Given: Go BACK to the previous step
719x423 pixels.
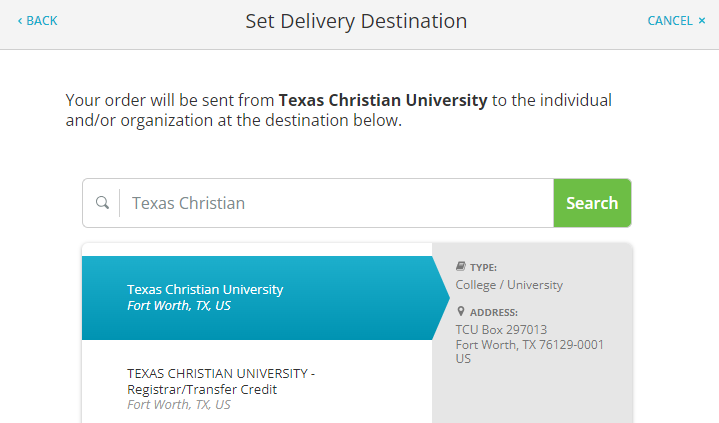Looking at the screenshot, I should coord(38,21).
